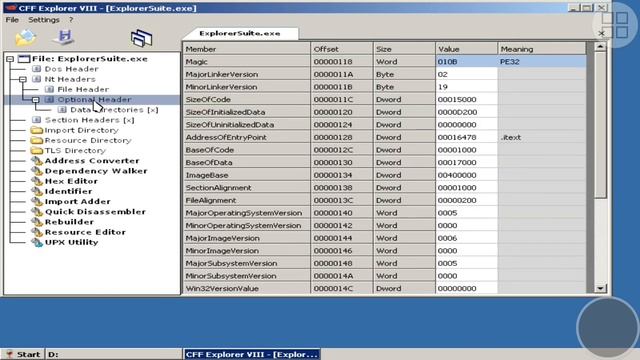Collapse the Nt Headers tree node
Screen dimensions: 640x360
[23, 79]
